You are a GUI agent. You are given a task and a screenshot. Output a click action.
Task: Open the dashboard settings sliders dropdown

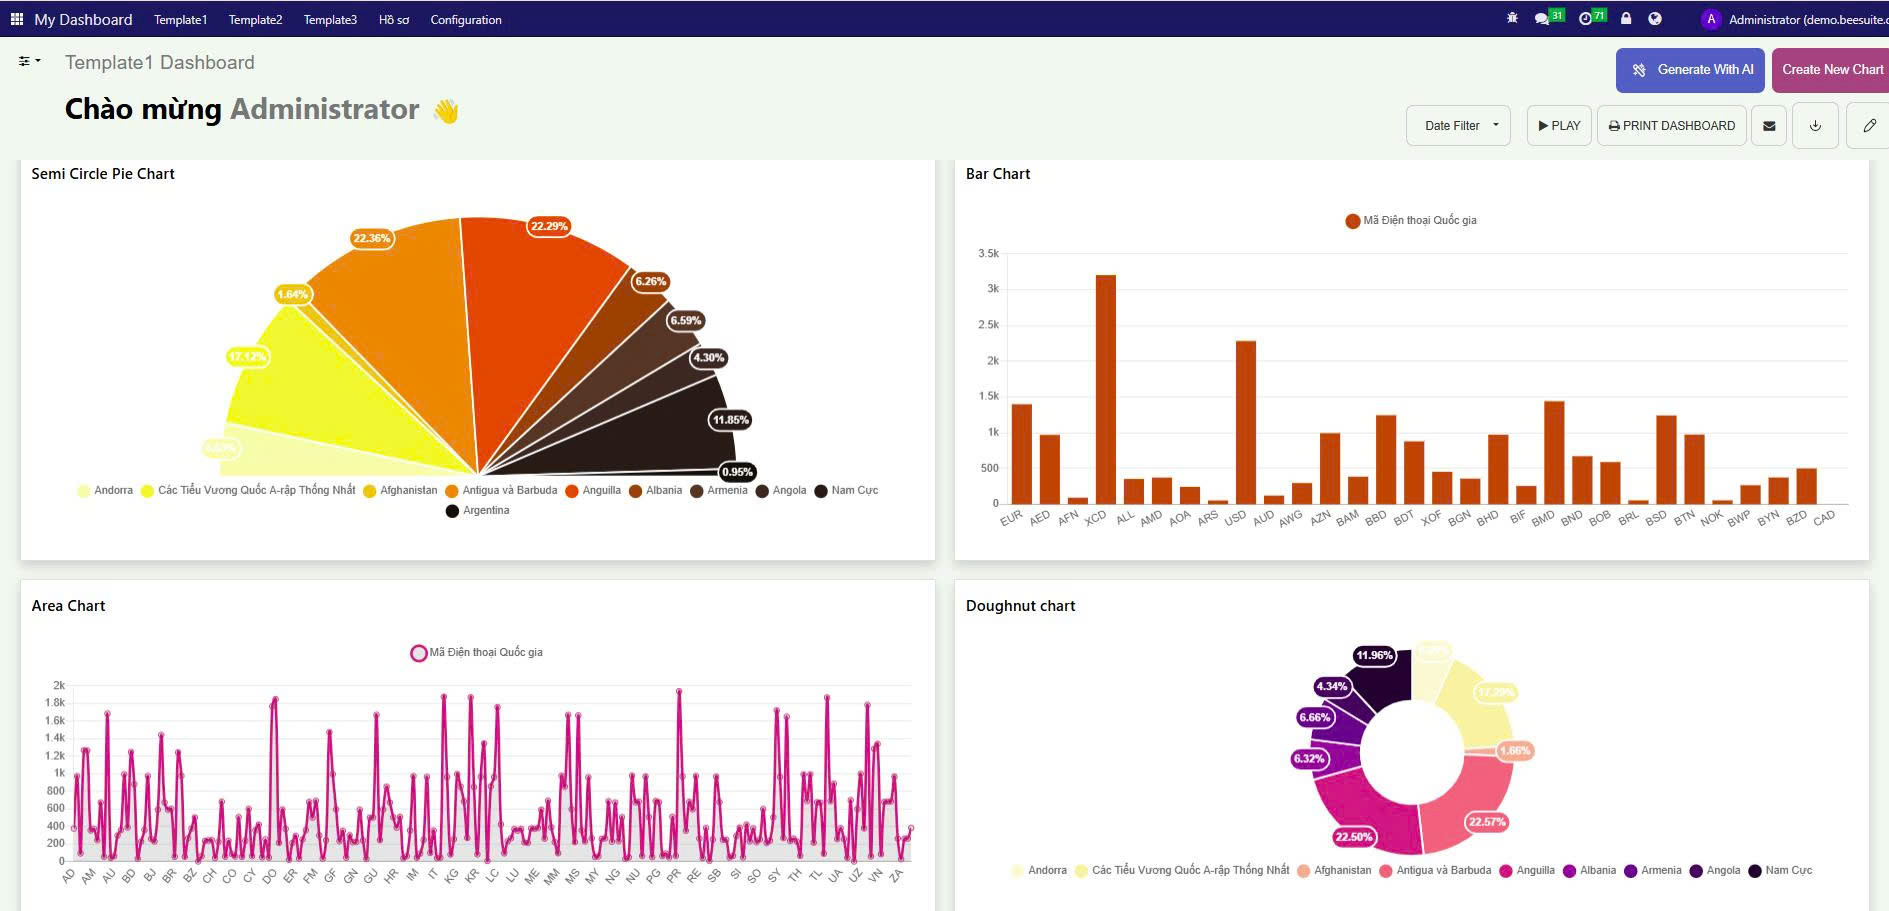[x=29, y=62]
